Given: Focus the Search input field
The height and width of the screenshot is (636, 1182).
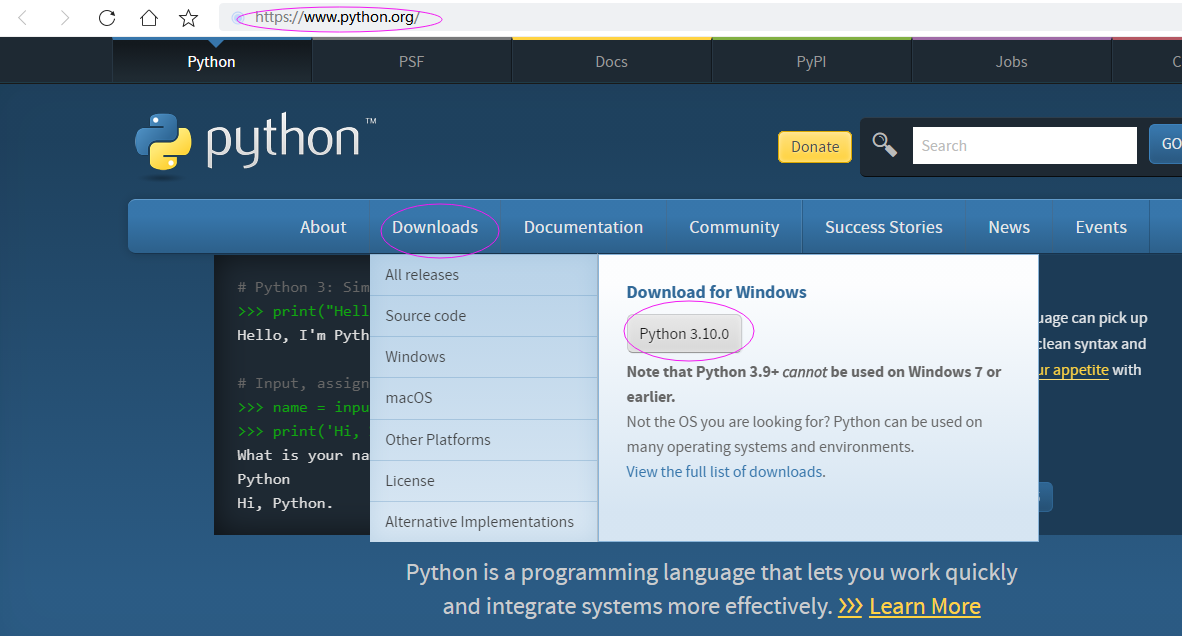Looking at the screenshot, I should (1024, 145).
